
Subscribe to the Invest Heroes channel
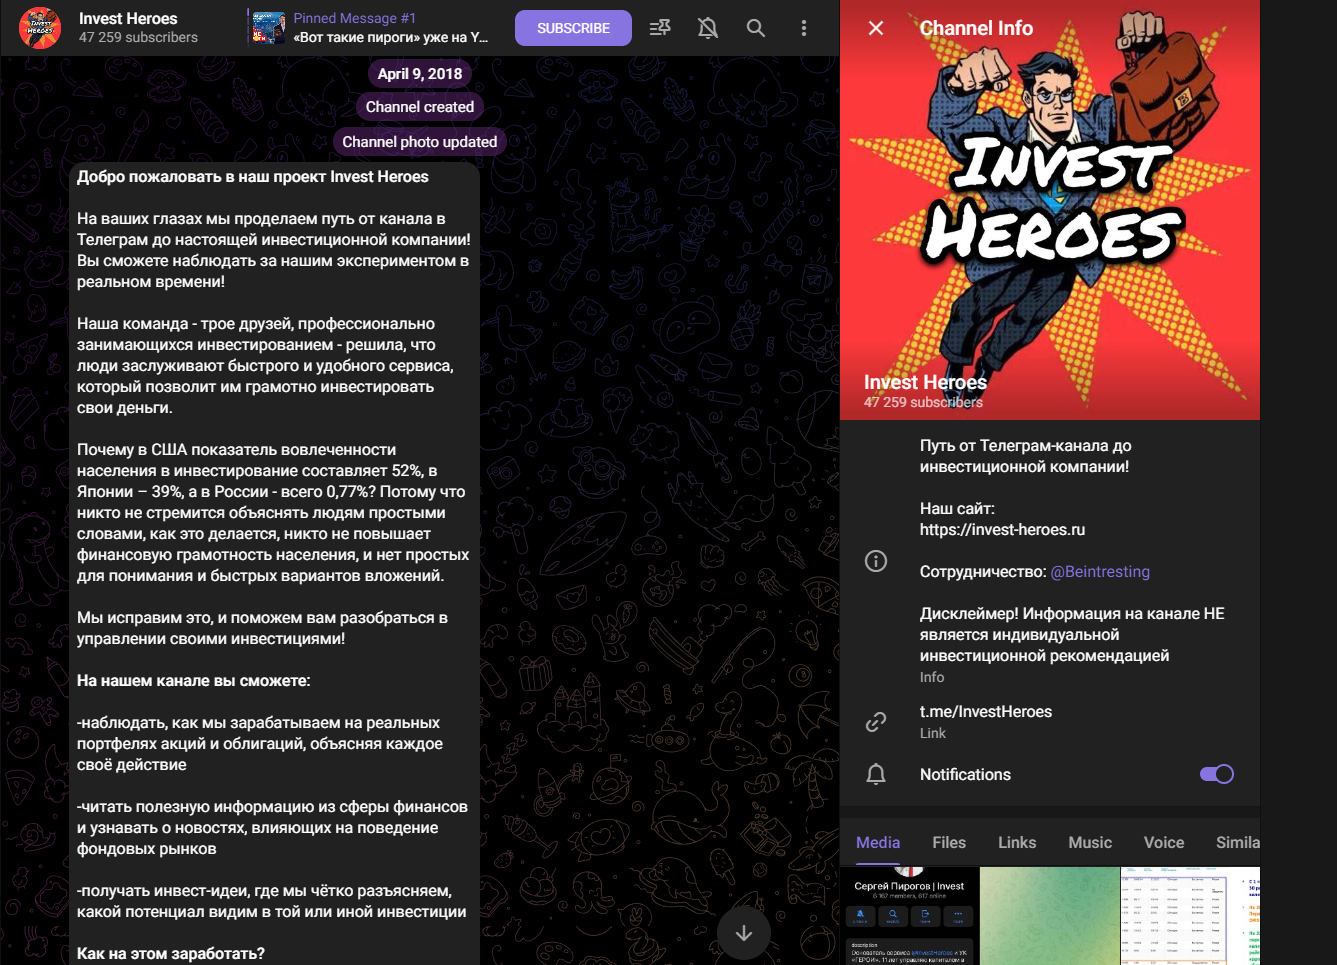573,28
